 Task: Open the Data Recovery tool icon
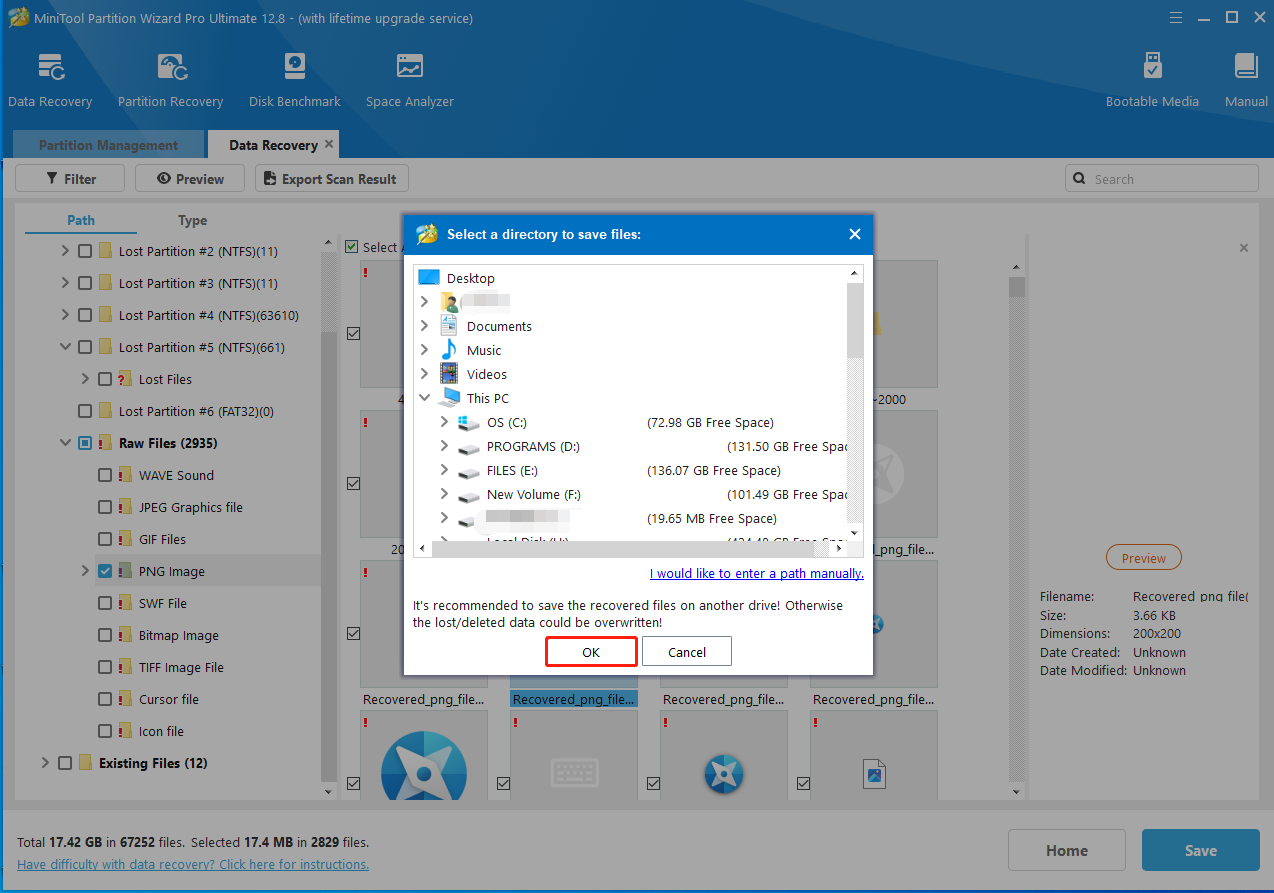click(50, 67)
